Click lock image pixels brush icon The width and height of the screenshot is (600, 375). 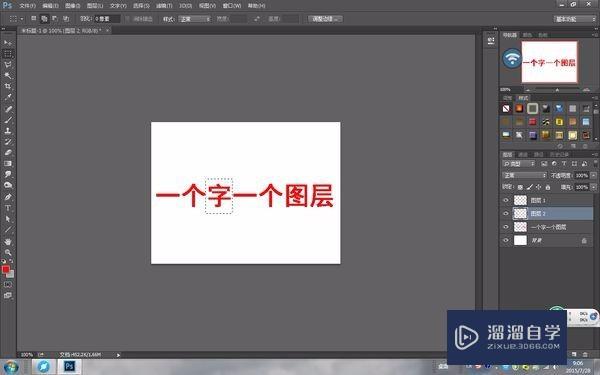point(530,187)
